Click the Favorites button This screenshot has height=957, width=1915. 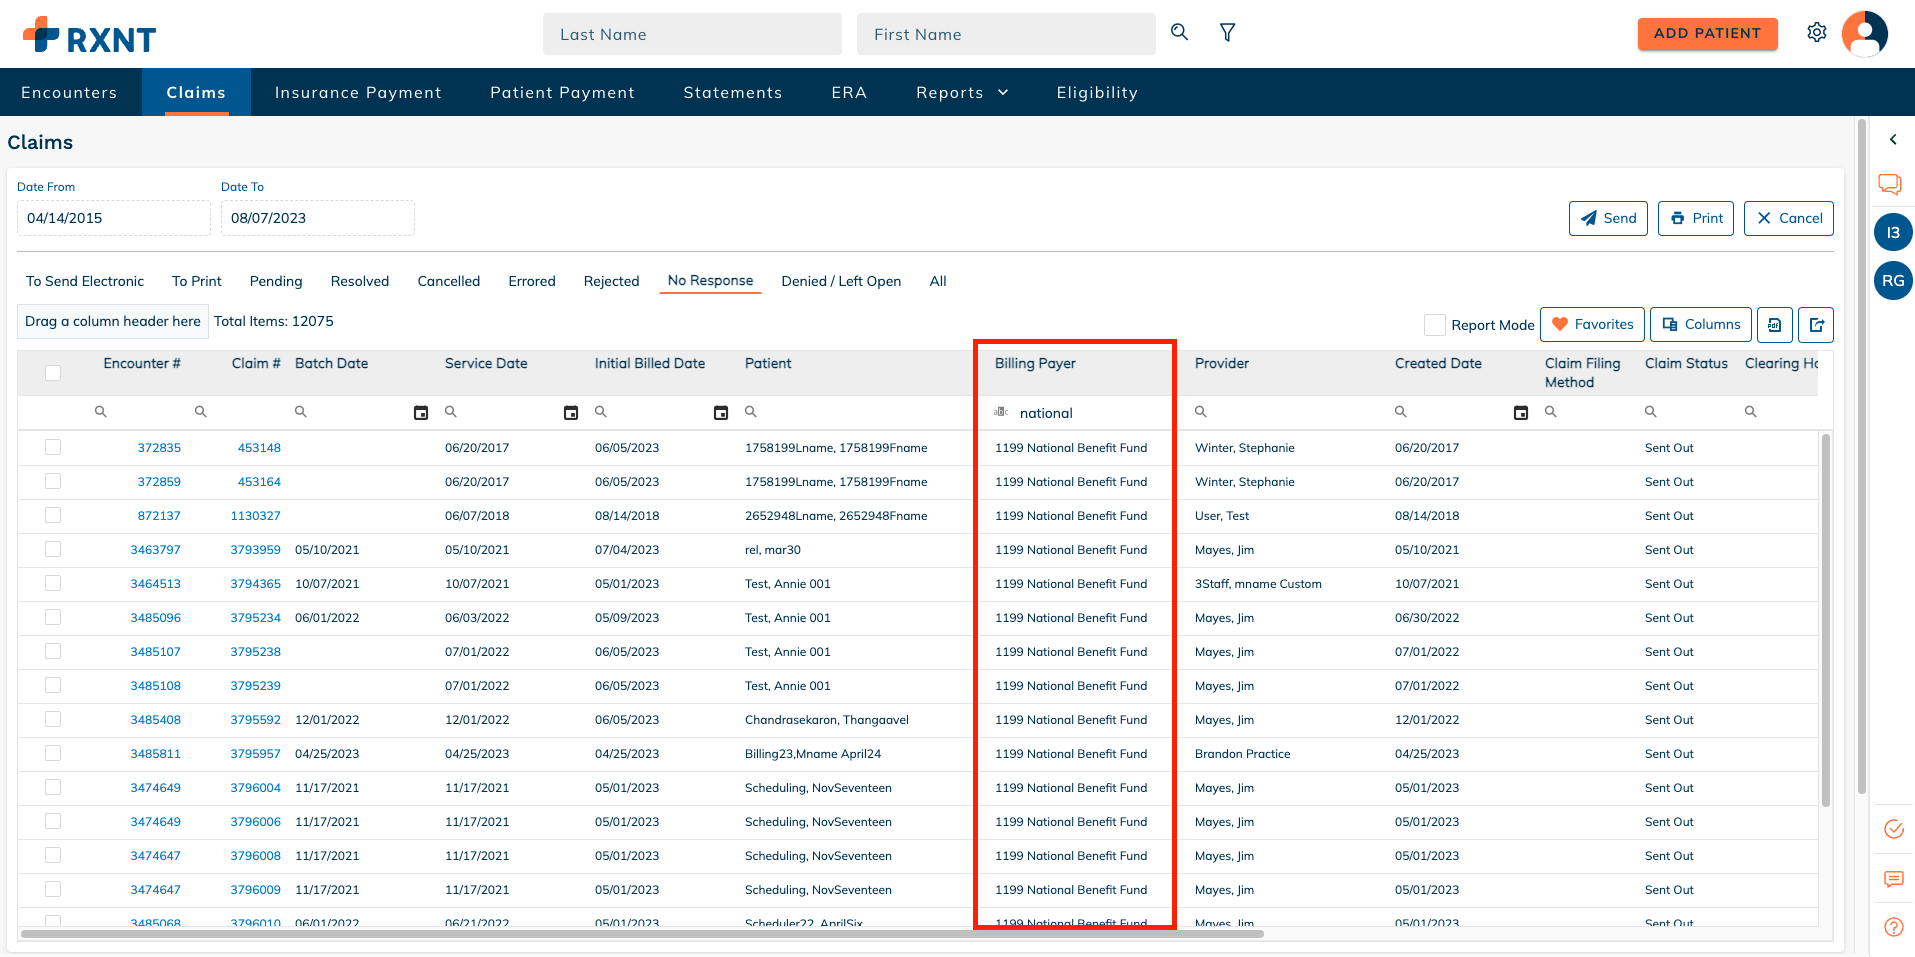(x=1593, y=324)
